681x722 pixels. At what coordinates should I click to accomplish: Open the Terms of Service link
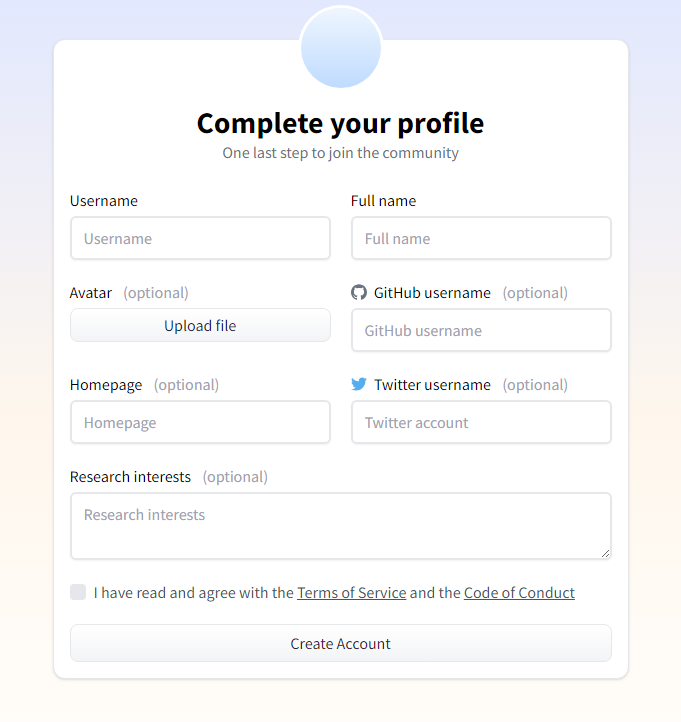coord(351,593)
